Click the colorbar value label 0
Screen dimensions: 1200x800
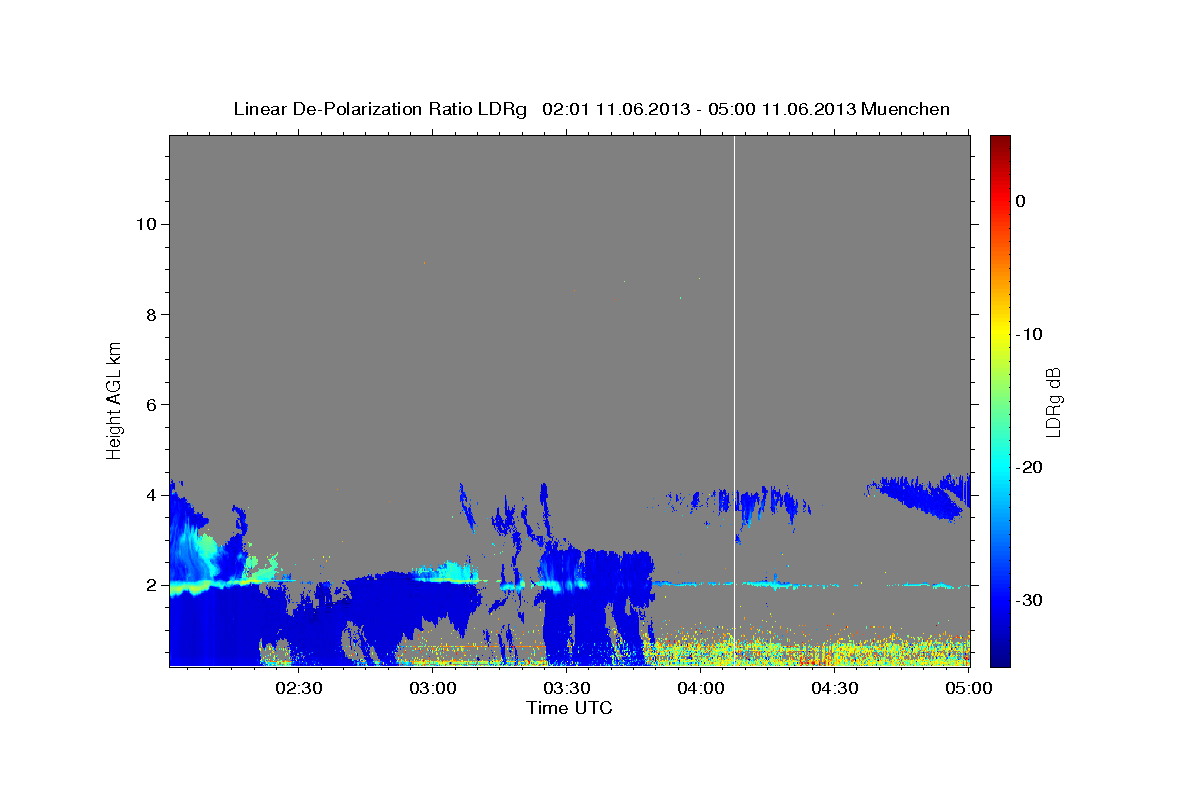(1021, 201)
